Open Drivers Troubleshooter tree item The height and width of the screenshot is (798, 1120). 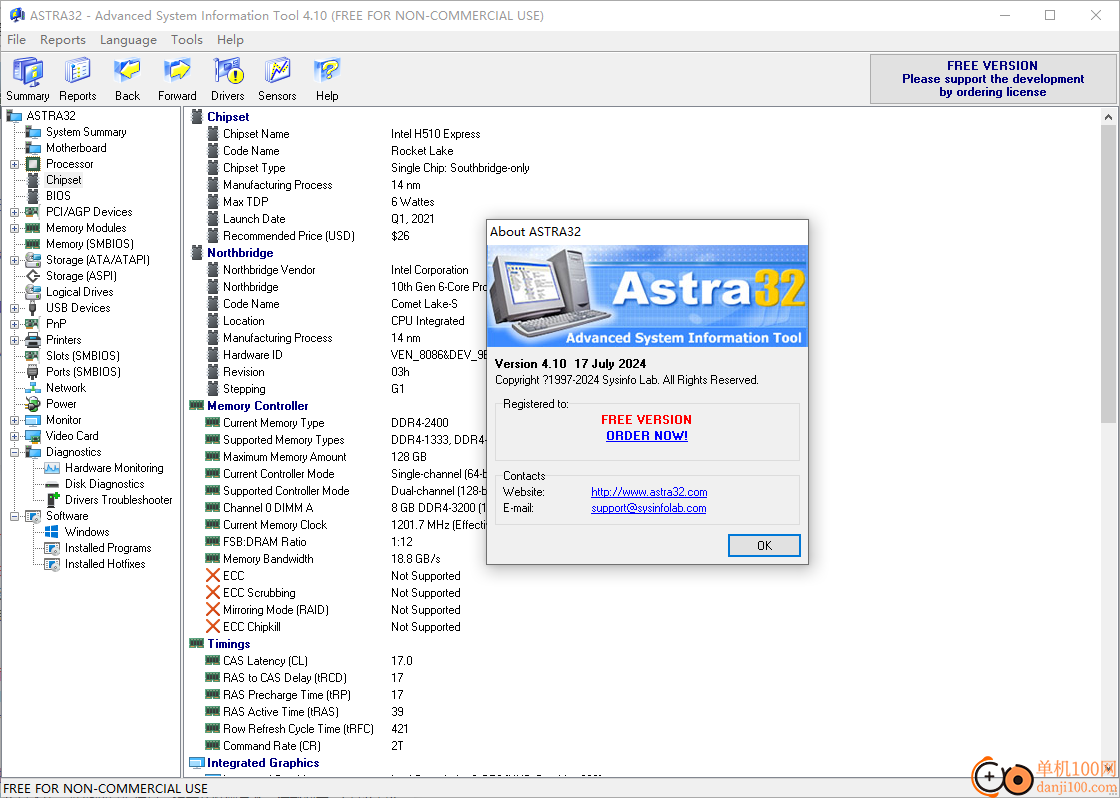(119, 500)
